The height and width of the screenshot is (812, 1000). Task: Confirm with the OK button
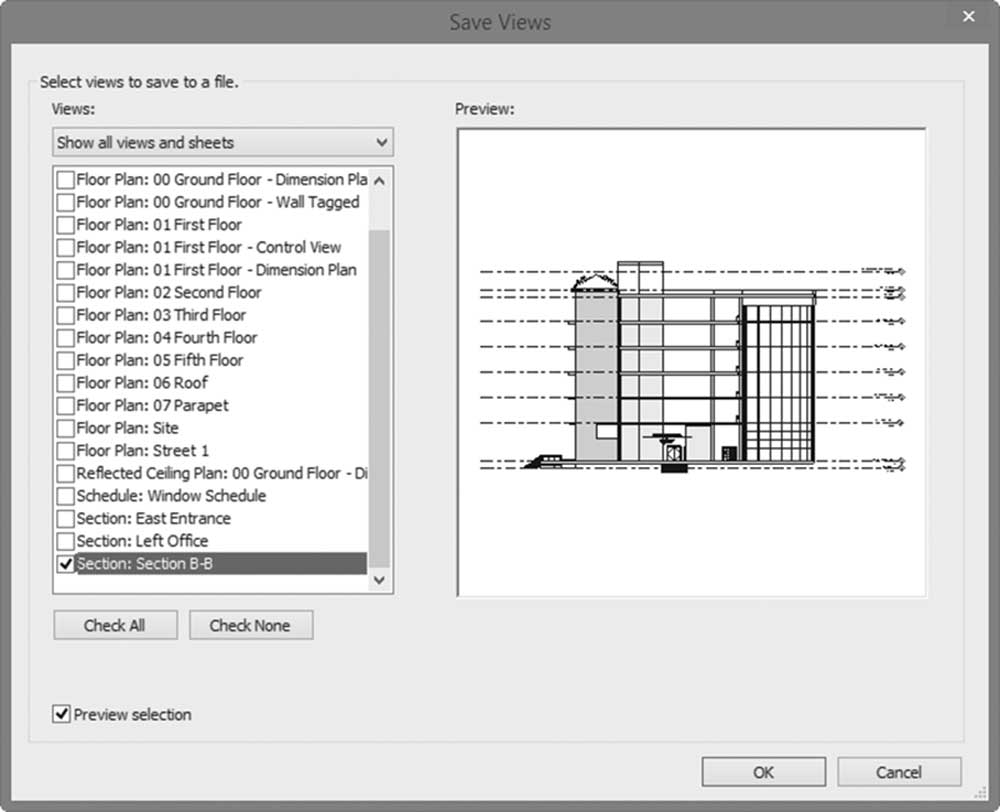(x=763, y=772)
